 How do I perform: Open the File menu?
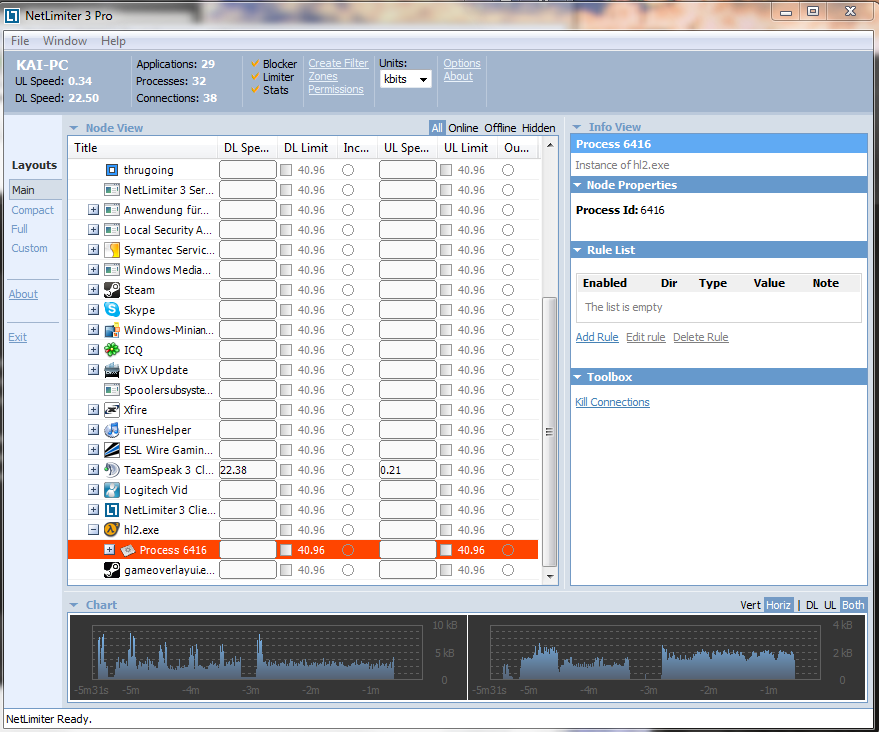pos(20,41)
